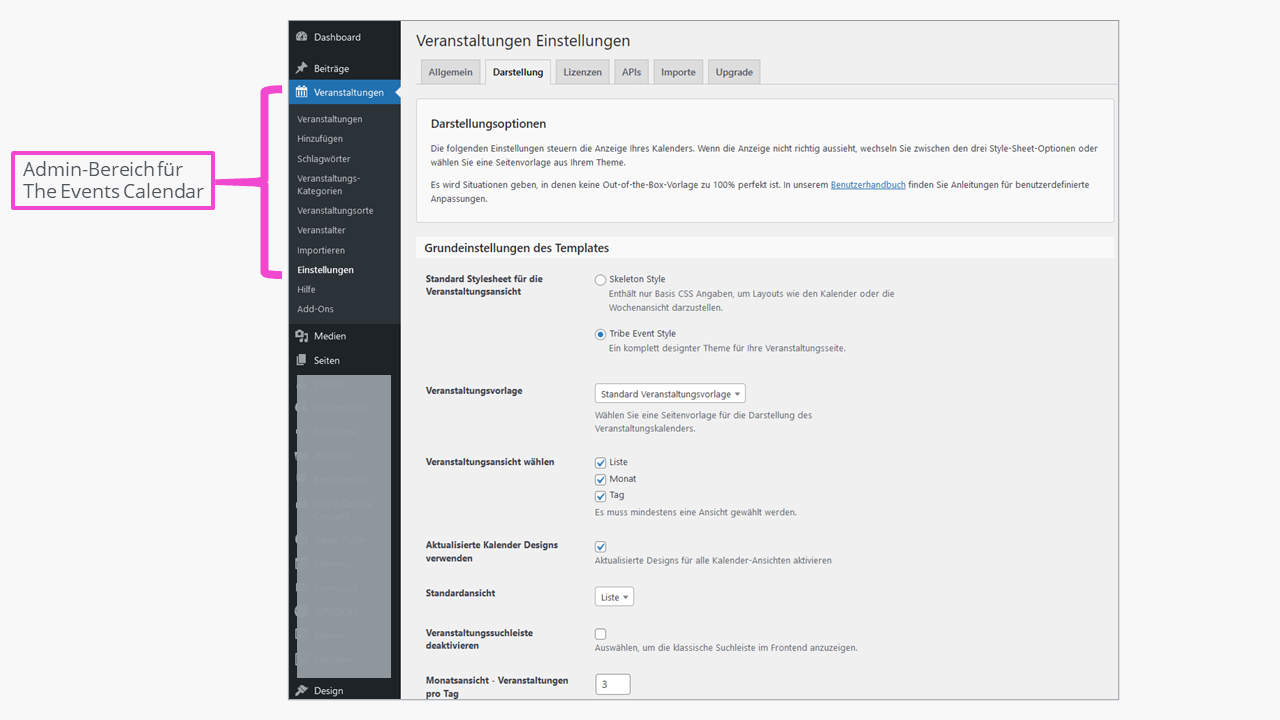Open the Veranstaltungen main menu item
Image resolution: width=1280 pixels, height=720 pixels.
pos(344,92)
